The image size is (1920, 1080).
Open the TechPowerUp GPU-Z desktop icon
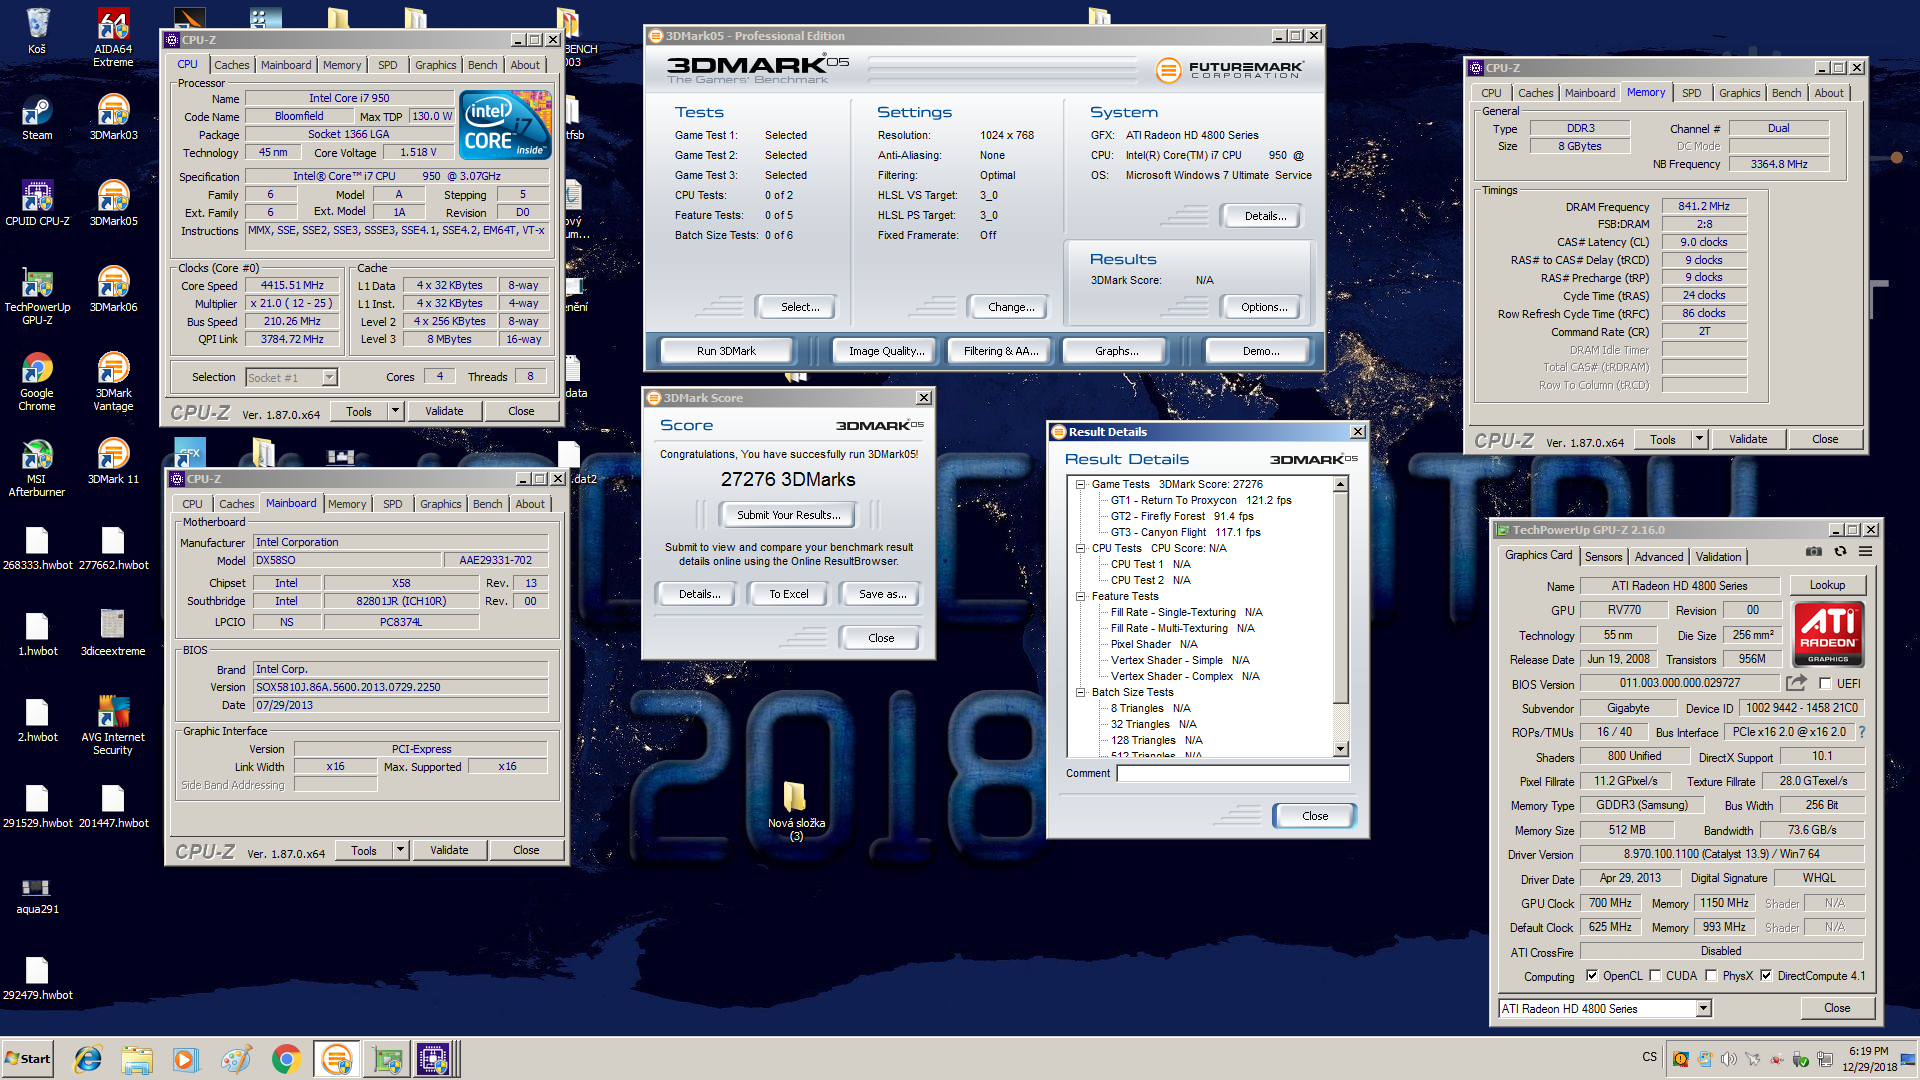(x=37, y=296)
